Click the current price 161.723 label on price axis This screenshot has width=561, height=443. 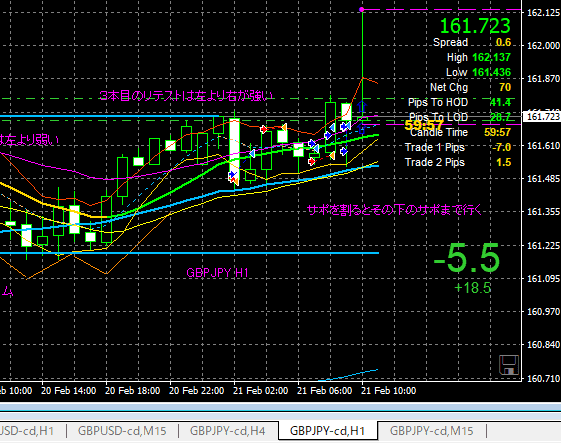point(542,117)
